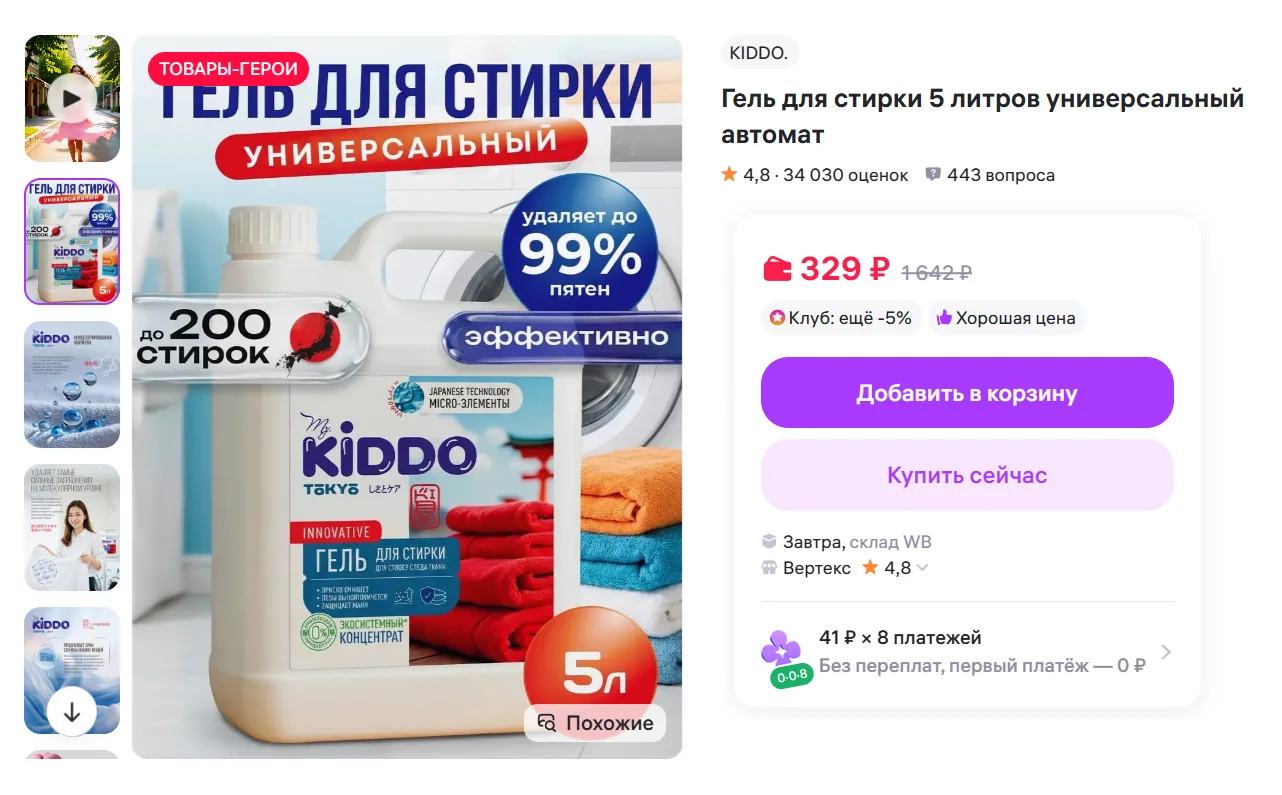The width and height of the screenshot is (1282, 795).
Task: Click the questions speech bubble icon
Action: point(933,175)
